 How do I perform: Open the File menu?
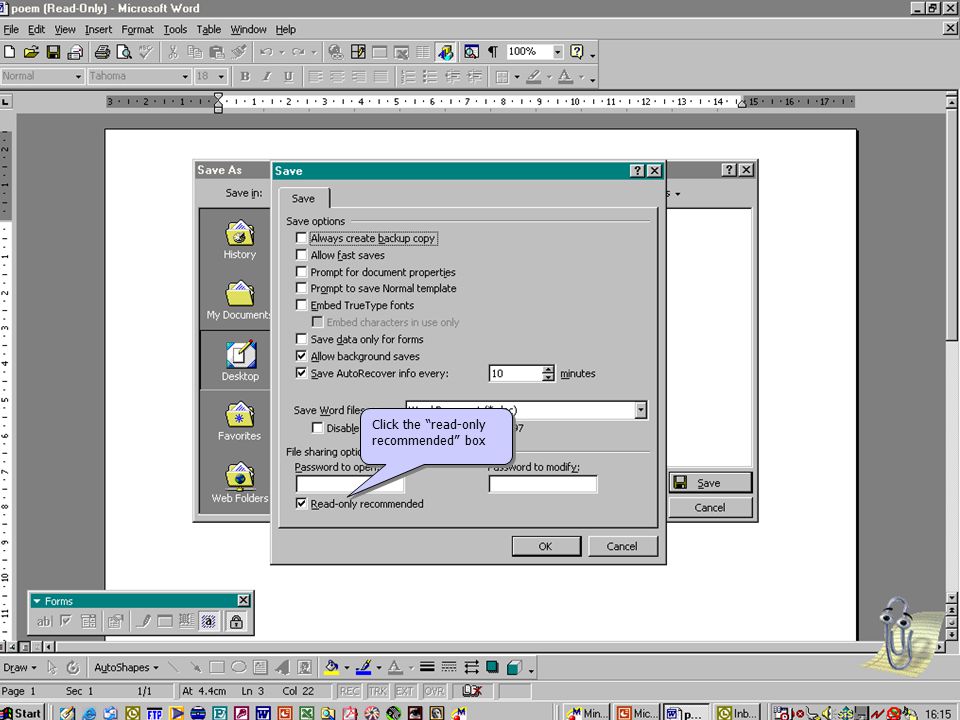[11, 29]
